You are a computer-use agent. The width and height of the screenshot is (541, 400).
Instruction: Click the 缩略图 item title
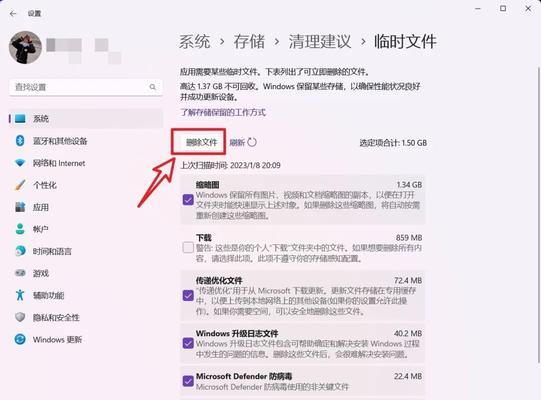[x=207, y=185]
